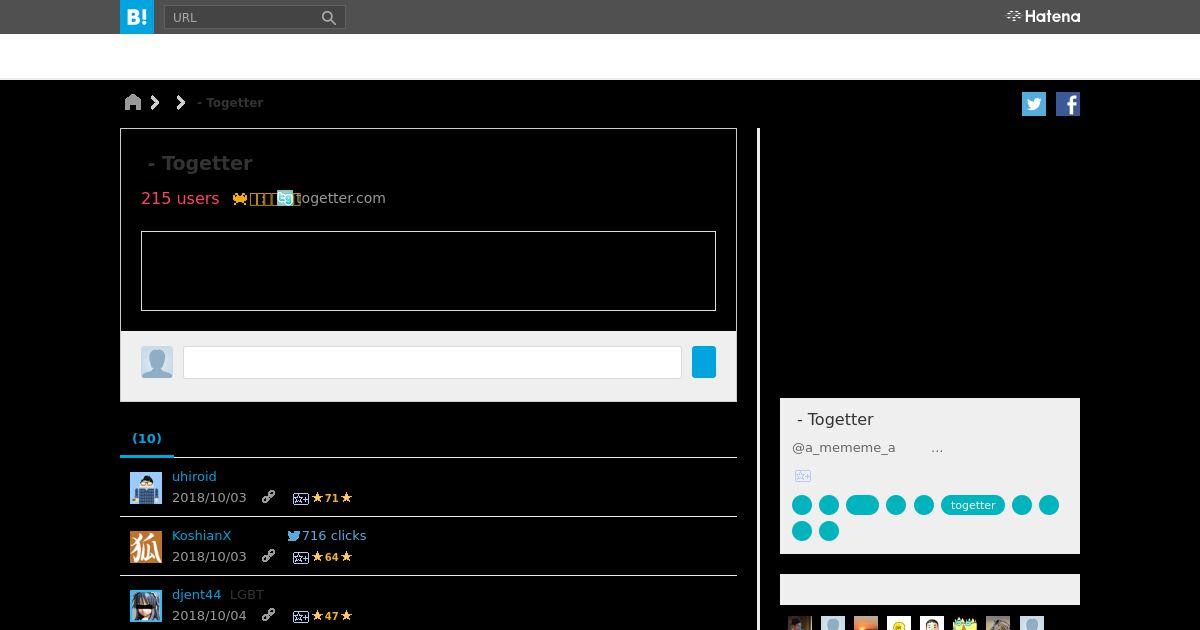Open the Hatena logo link
This screenshot has height=630, width=1200.
(x=1043, y=16)
